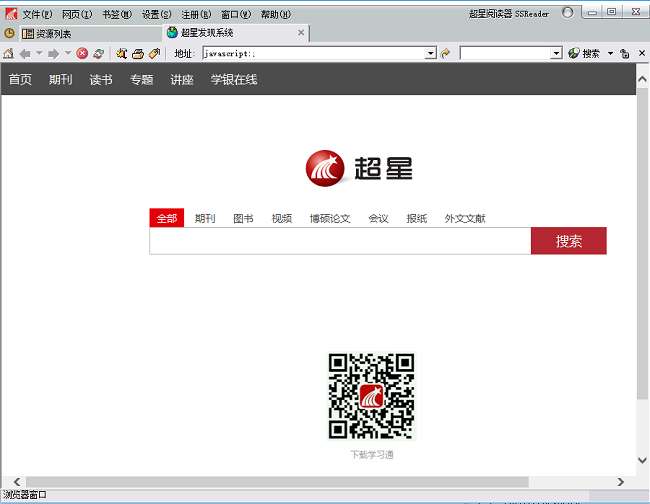Viewport: 650px width, 504px height.
Task: Click the QR code image
Action: coord(371,396)
